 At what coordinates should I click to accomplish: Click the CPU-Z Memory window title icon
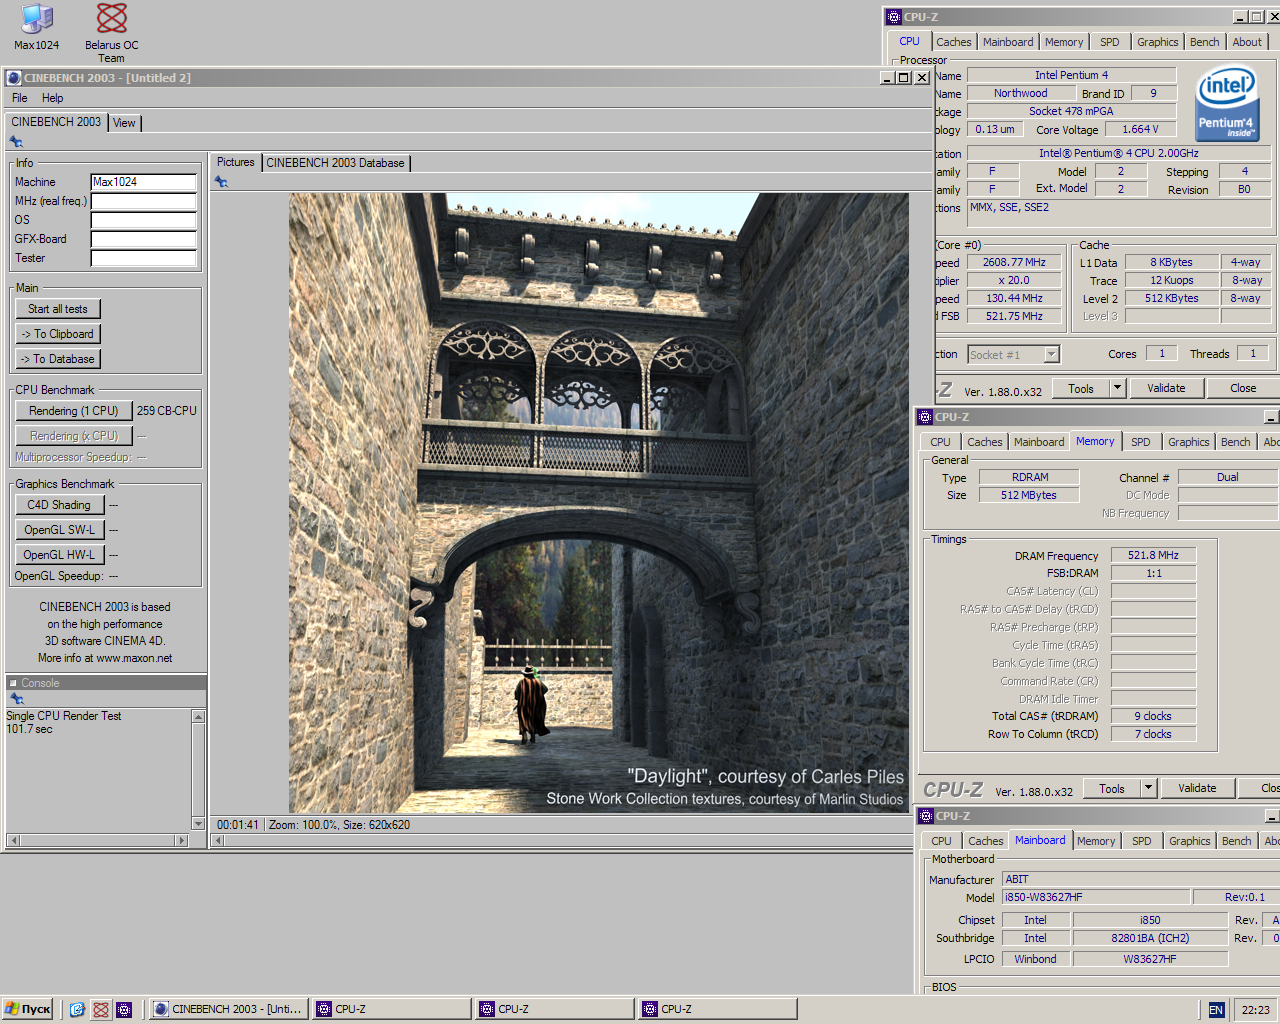tap(926, 417)
